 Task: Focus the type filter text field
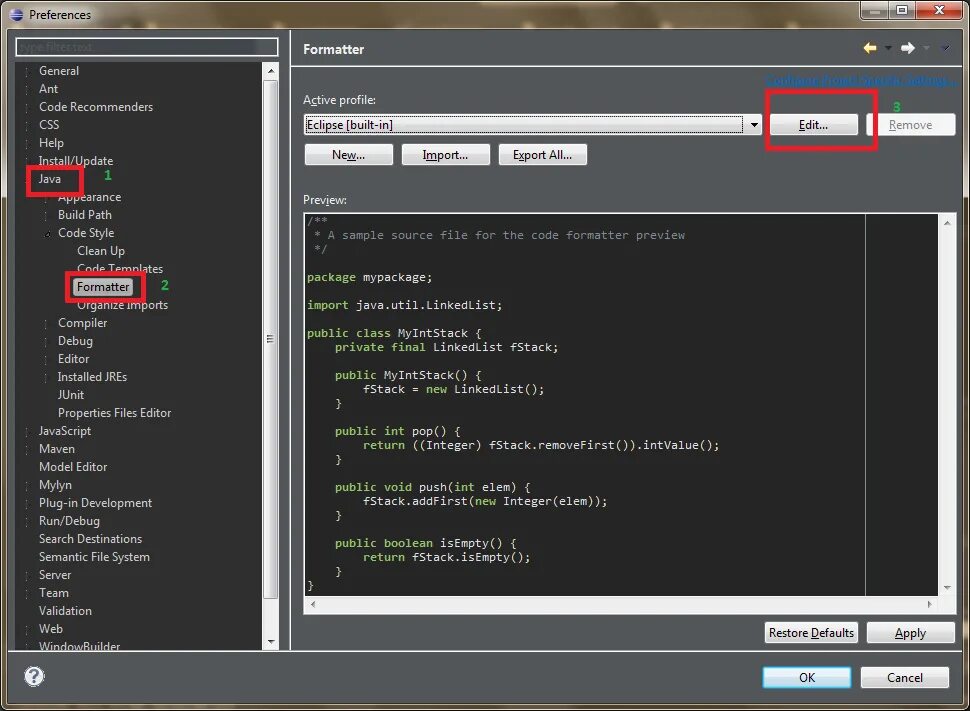[x=147, y=47]
